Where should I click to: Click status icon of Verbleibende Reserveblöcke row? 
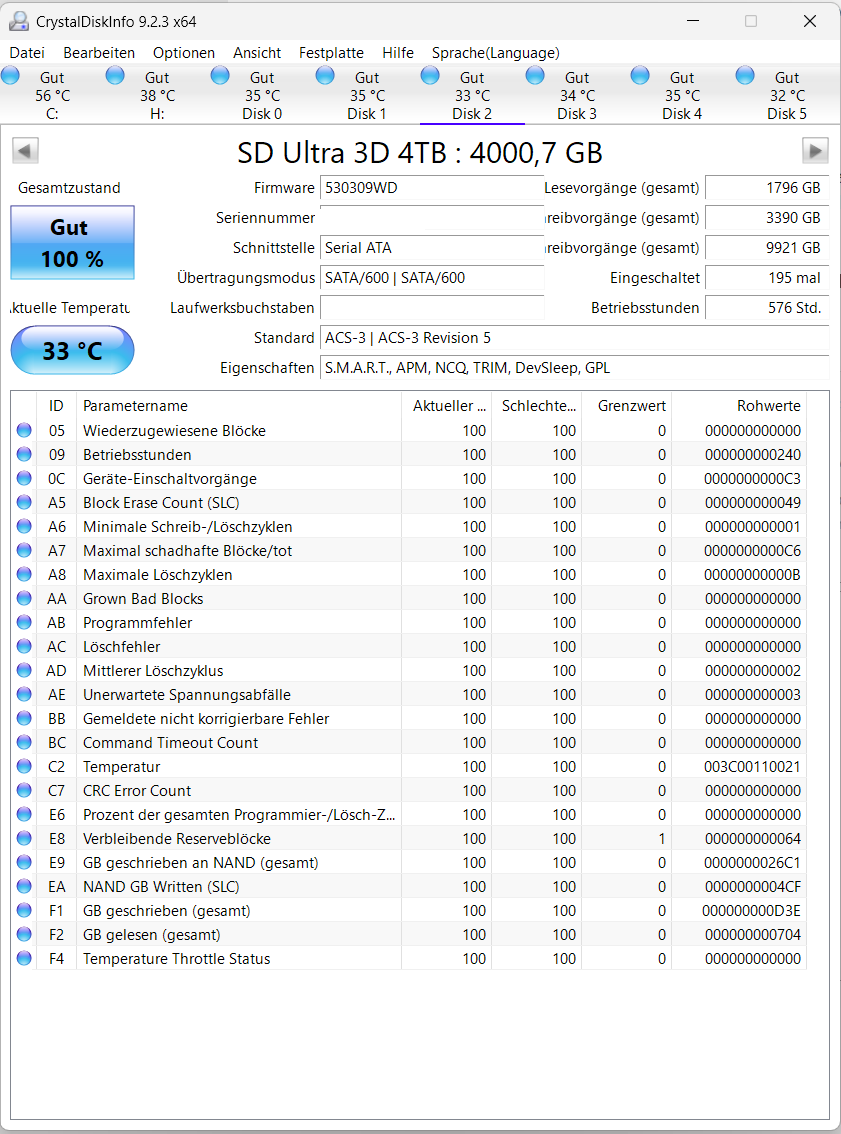[24, 838]
